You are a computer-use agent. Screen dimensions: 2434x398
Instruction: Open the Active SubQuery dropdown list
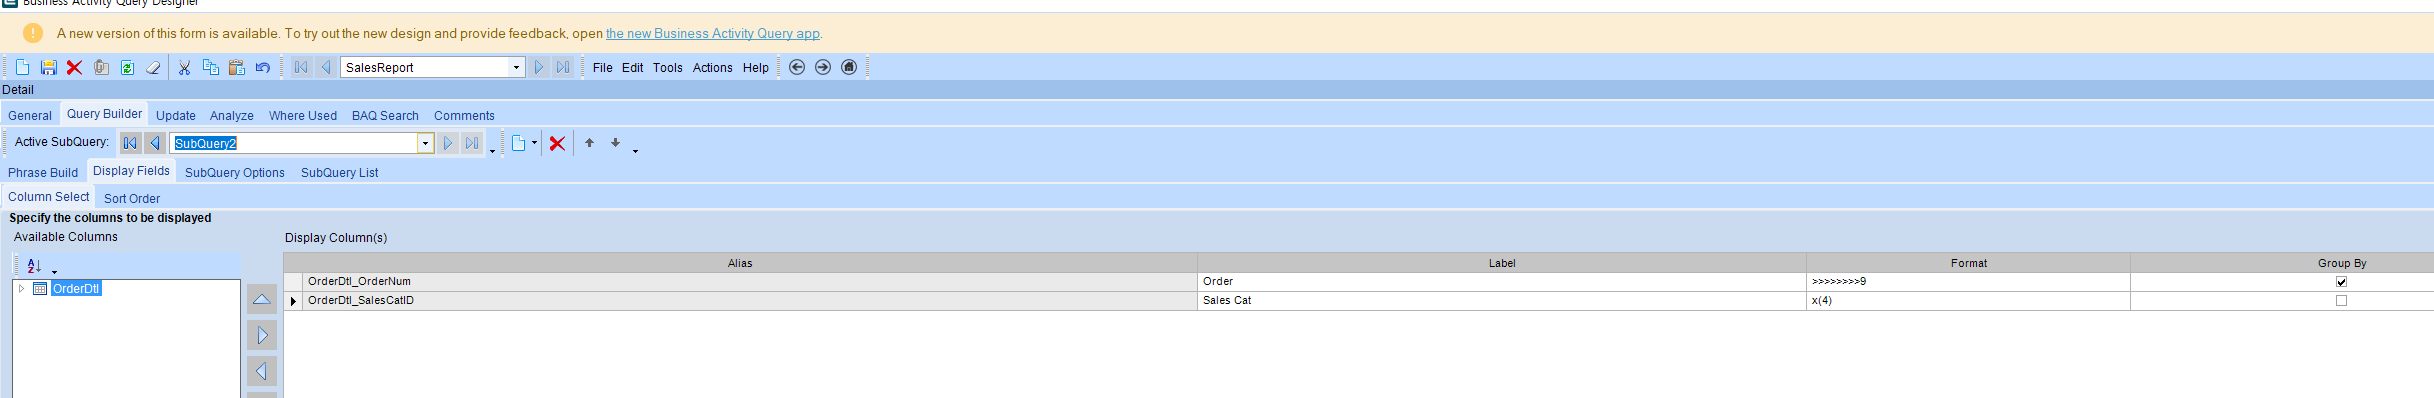(x=425, y=143)
